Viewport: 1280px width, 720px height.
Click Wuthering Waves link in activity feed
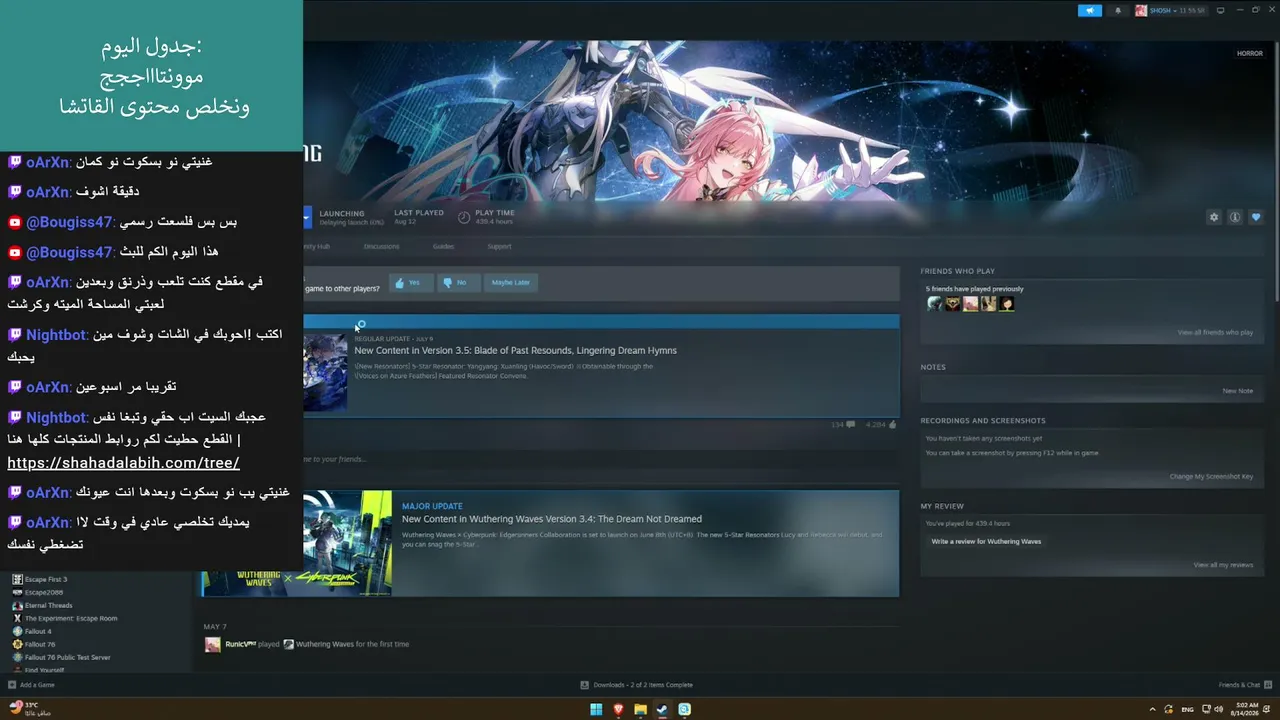click(x=325, y=644)
